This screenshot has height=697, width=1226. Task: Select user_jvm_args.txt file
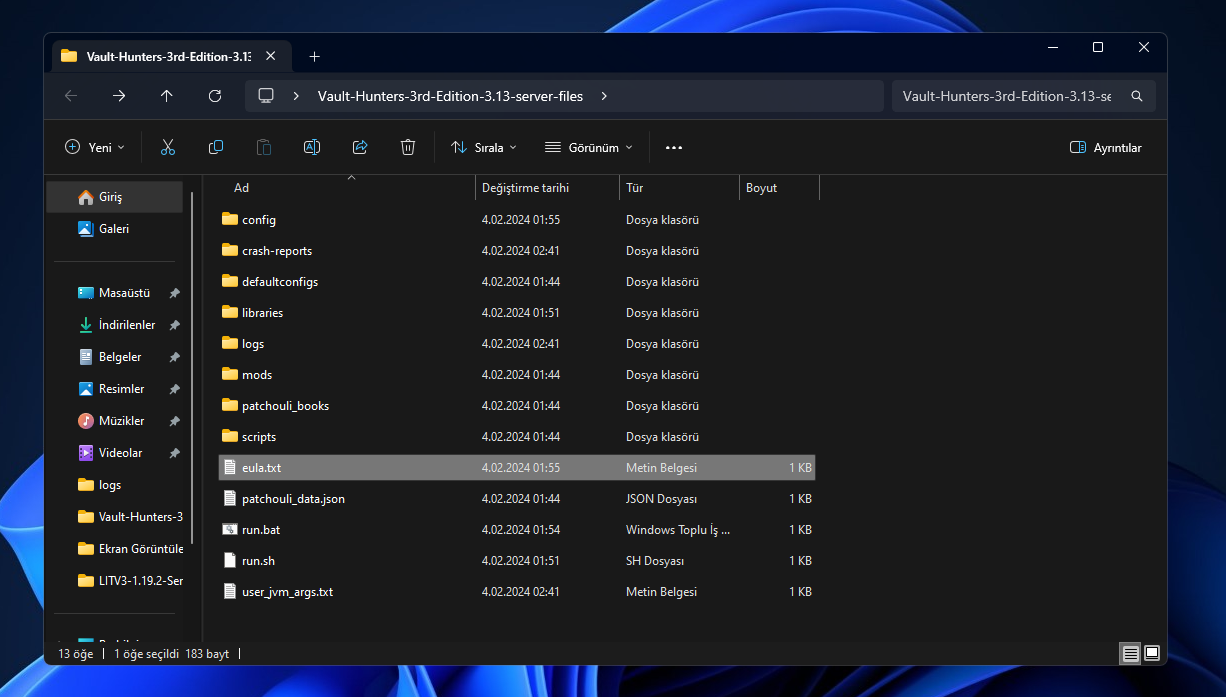point(517,591)
